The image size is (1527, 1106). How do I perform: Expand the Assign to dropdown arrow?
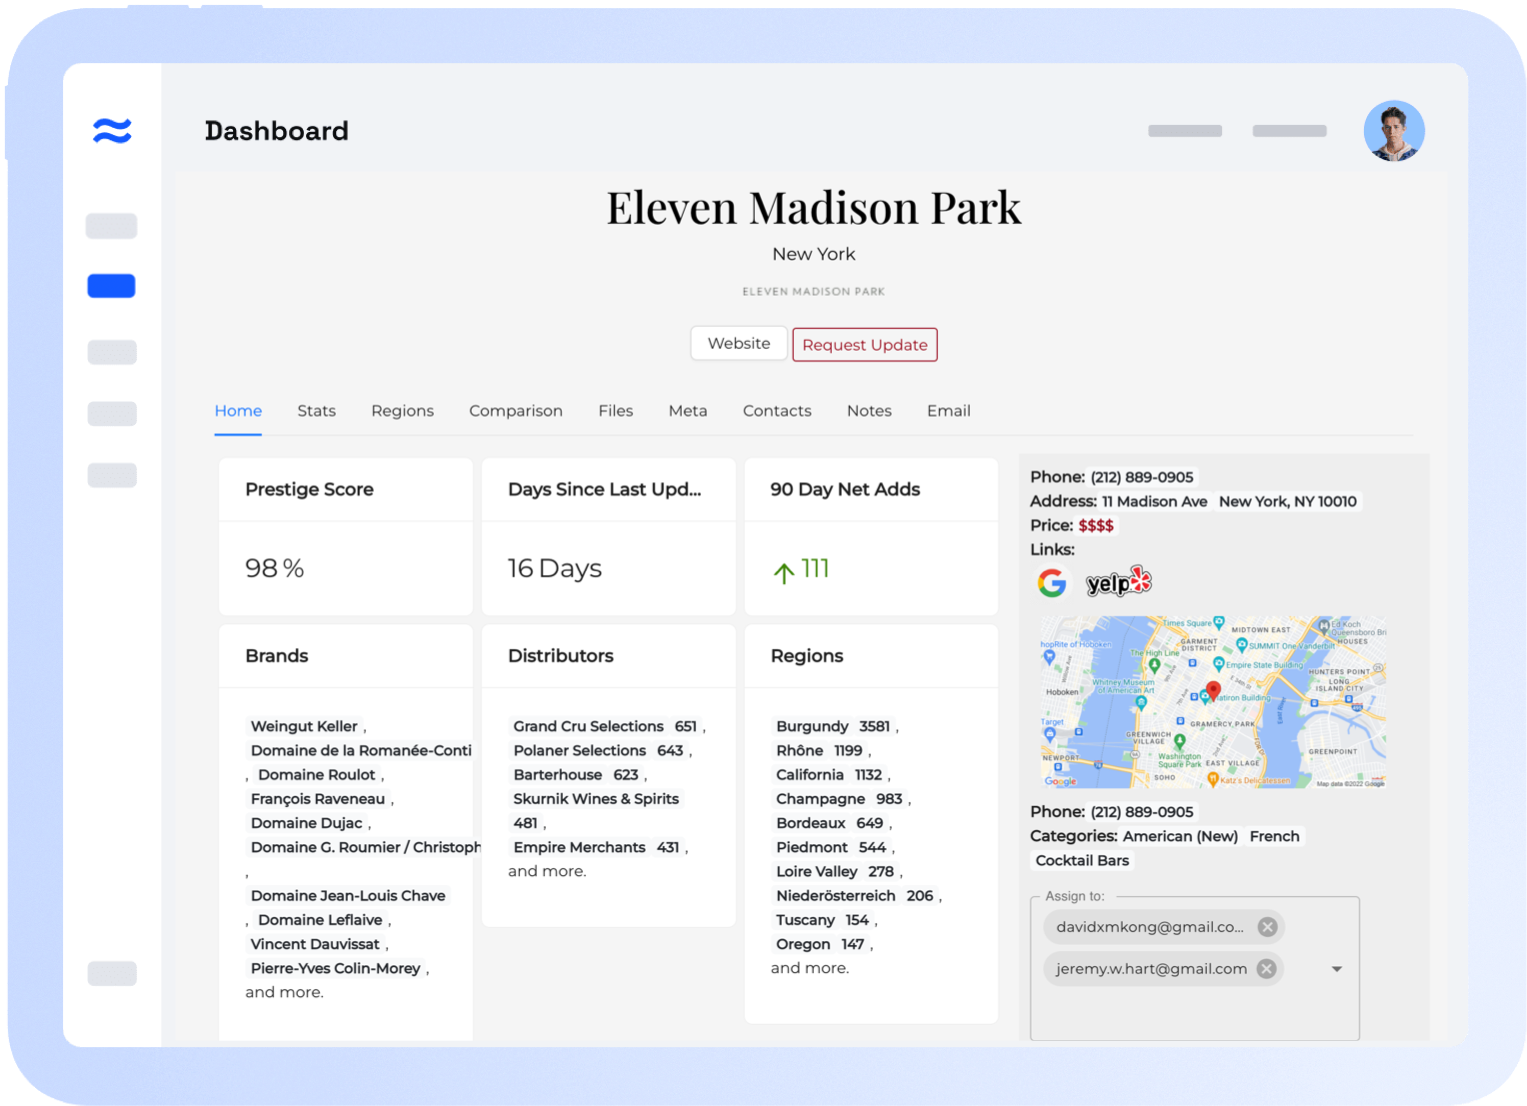coord(1337,969)
